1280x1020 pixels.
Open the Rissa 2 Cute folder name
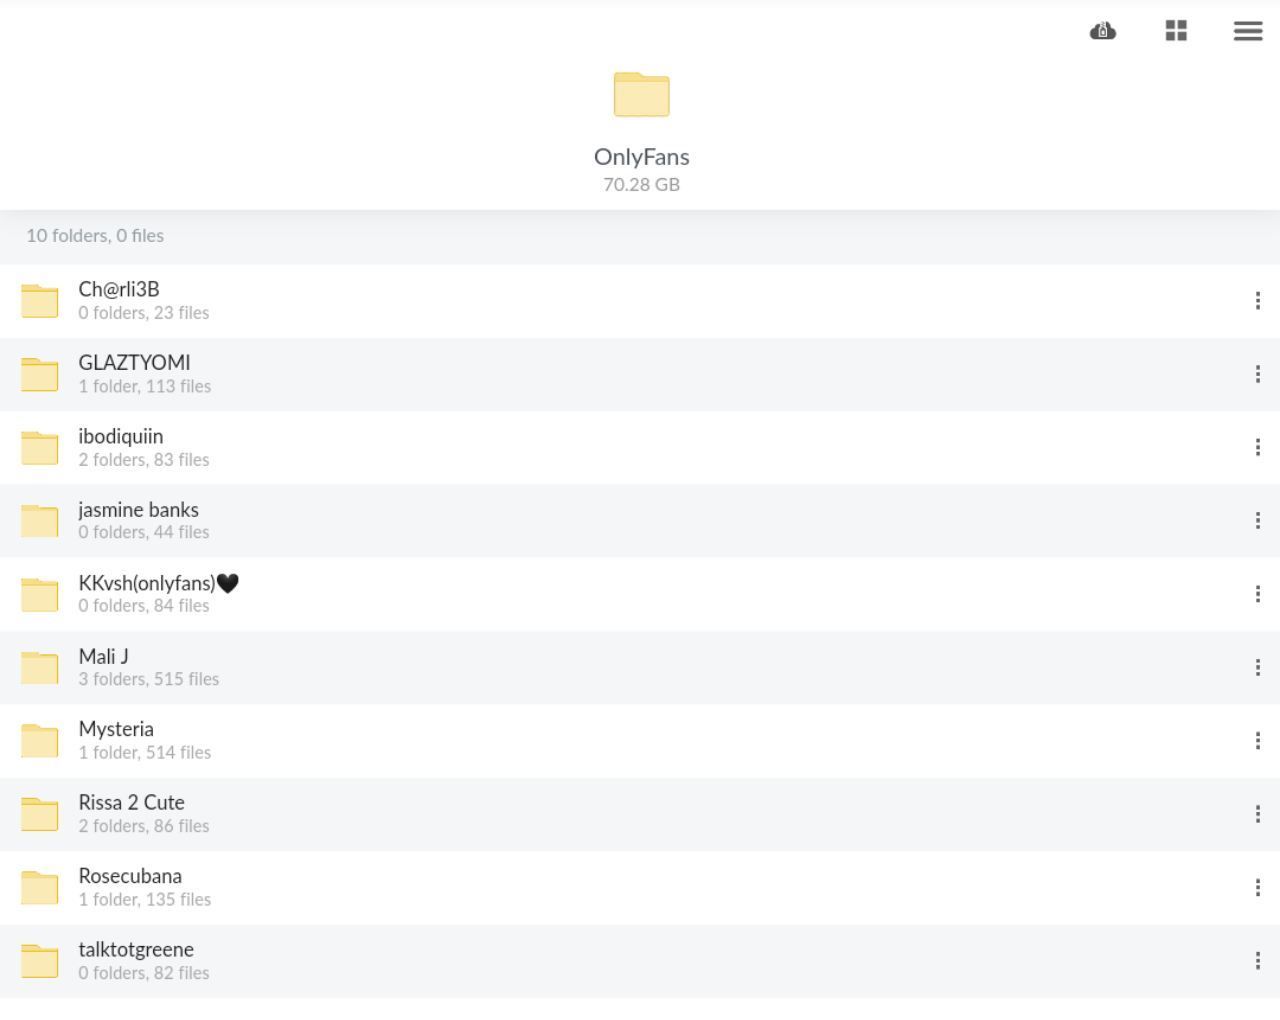[x=132, y=803]
